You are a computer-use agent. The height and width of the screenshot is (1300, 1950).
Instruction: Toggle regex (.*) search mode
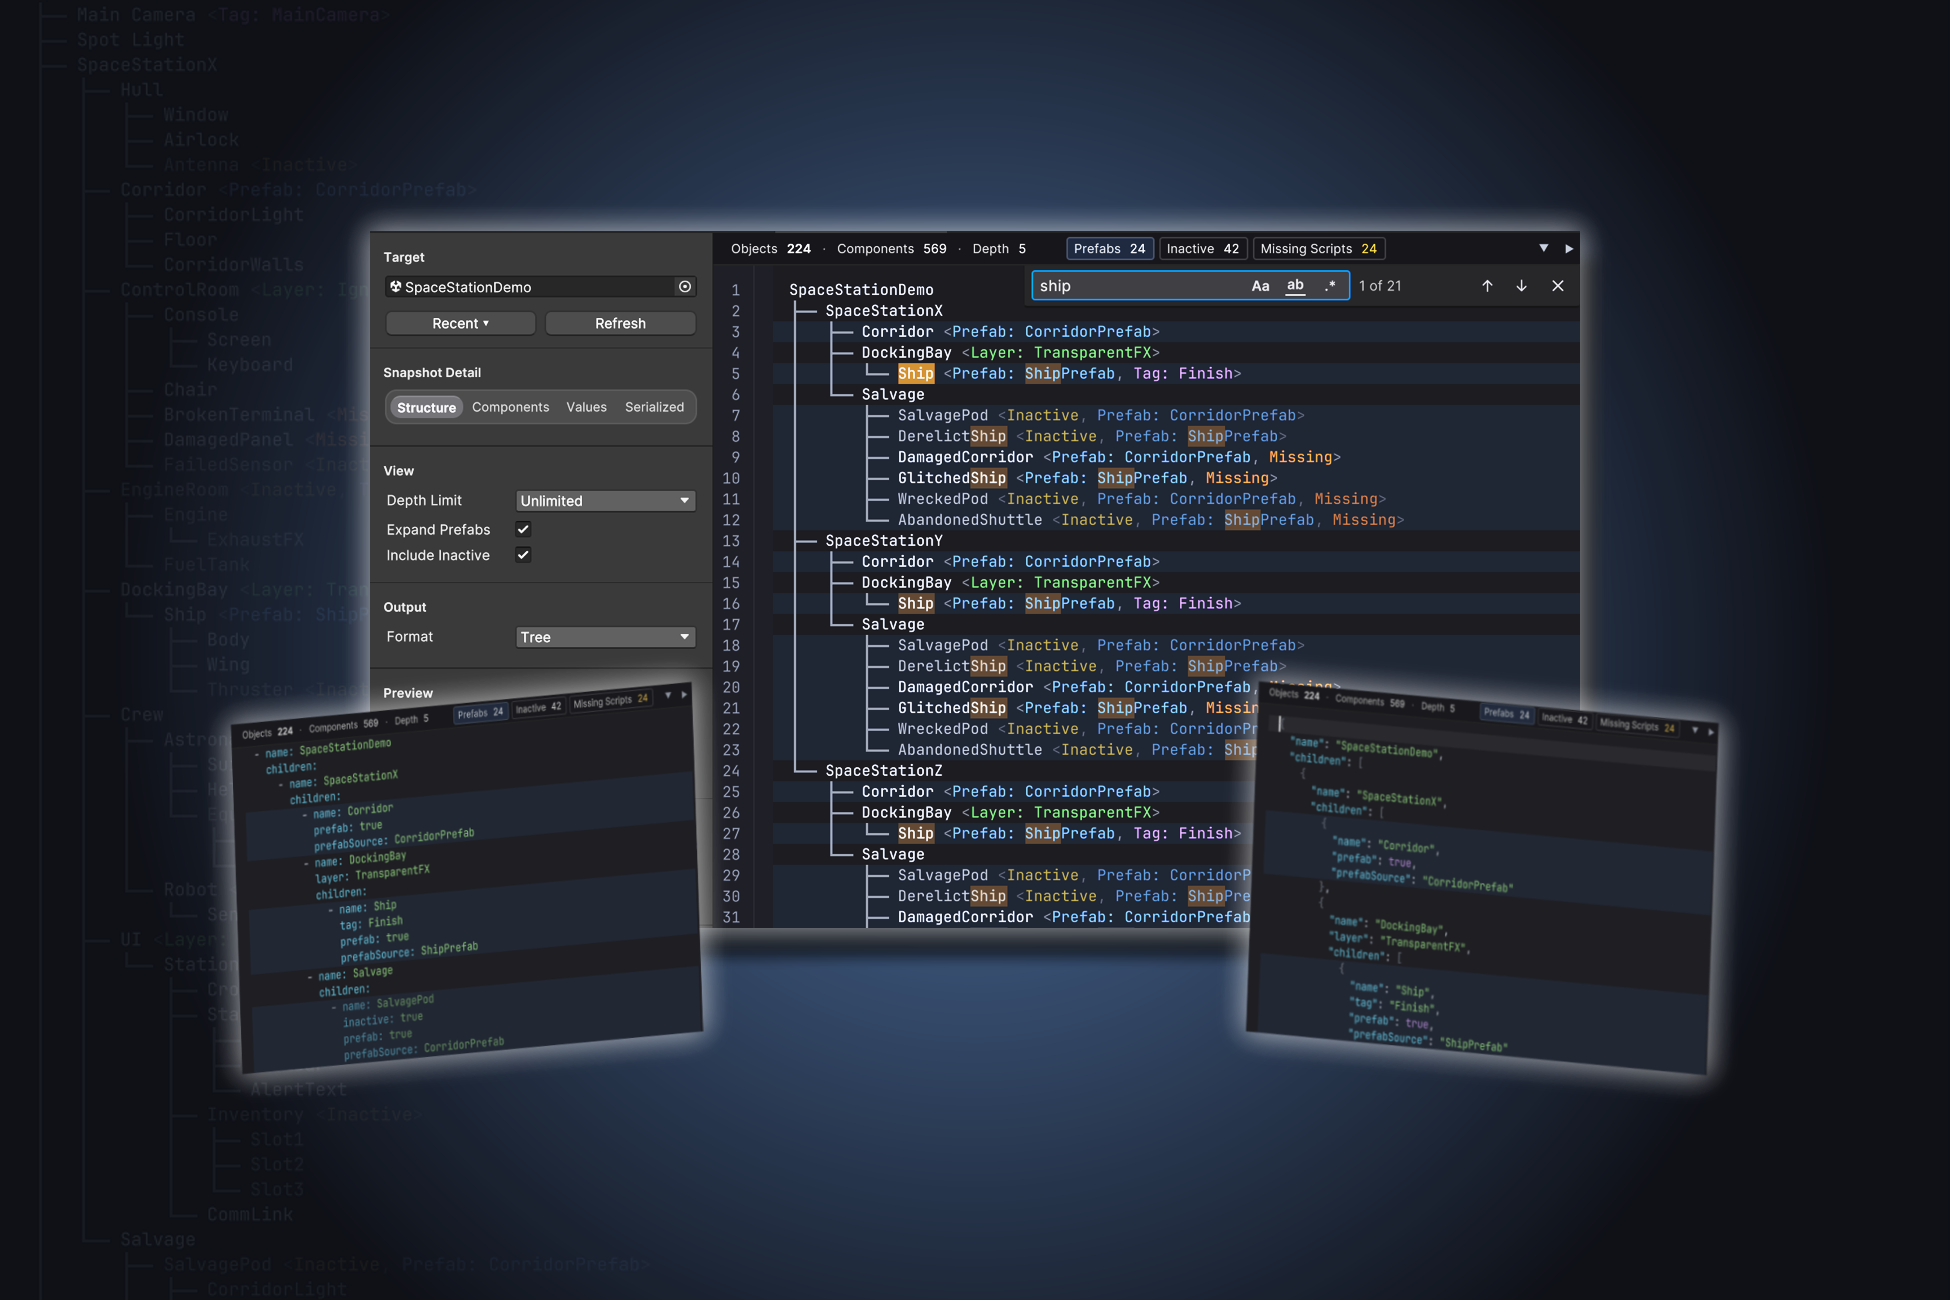[x=1330, y=286]
